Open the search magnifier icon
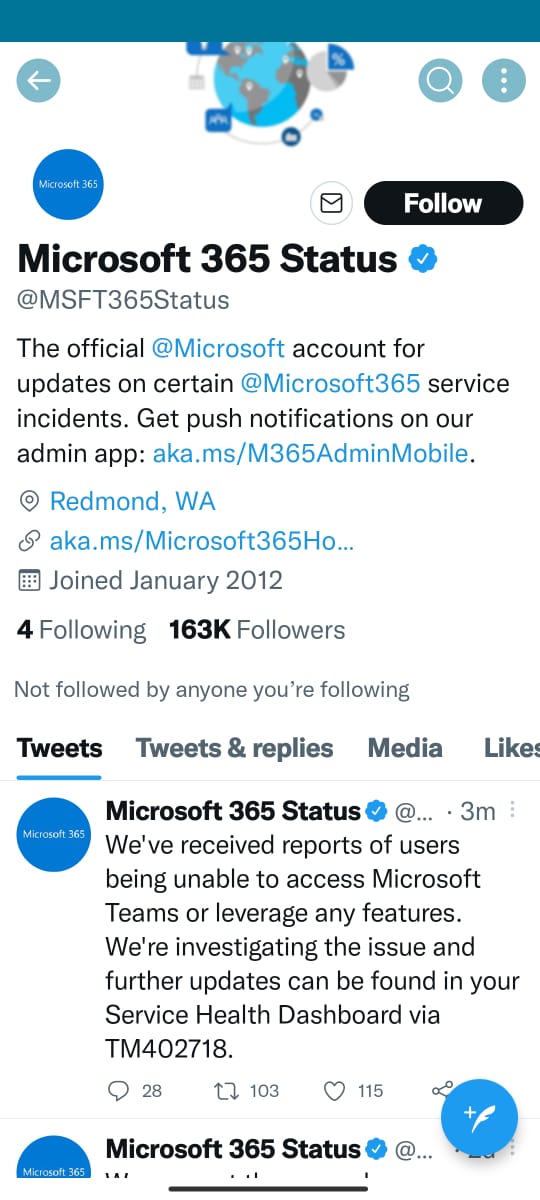 pyautogui.click(x=440, y=81)
